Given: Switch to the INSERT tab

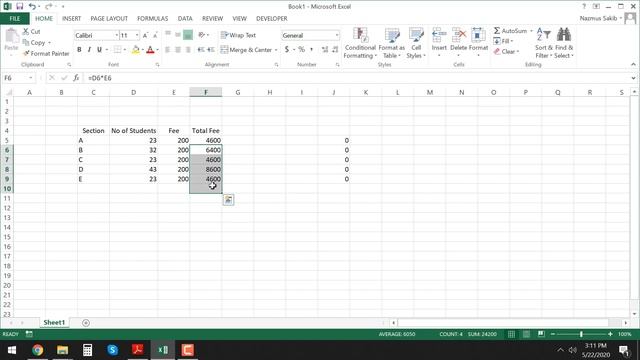Looking at the screenshot, I should coord(71,19).
